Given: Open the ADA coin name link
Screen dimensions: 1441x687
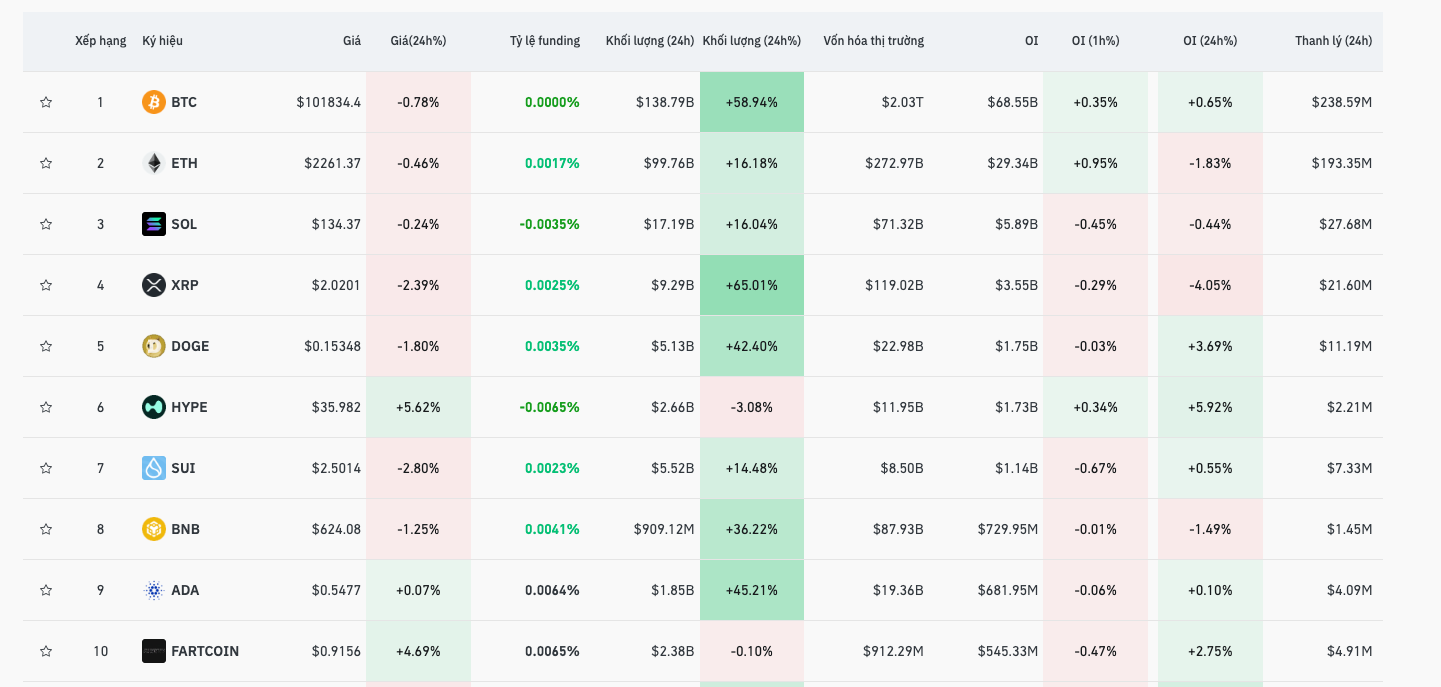Looking at the screenshot, I should pos(185,590).
